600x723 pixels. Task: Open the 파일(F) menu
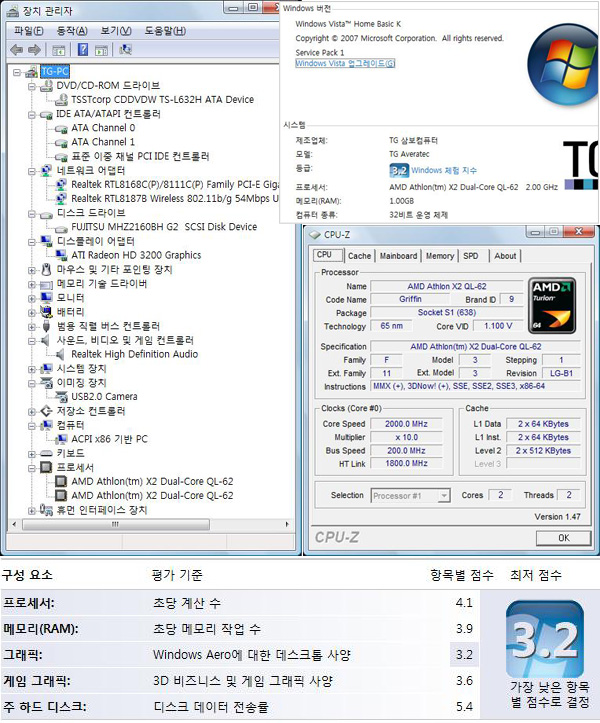pos(28,31)
